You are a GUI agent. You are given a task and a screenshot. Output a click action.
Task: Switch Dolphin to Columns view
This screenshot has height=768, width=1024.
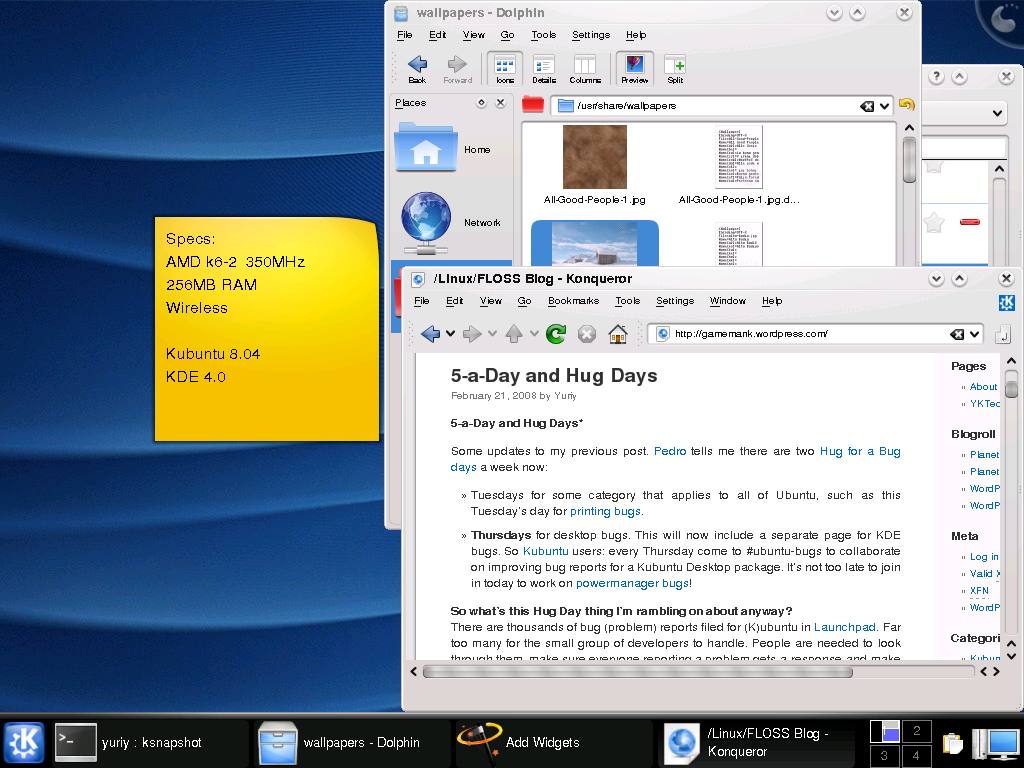click(x=585, y=68)
